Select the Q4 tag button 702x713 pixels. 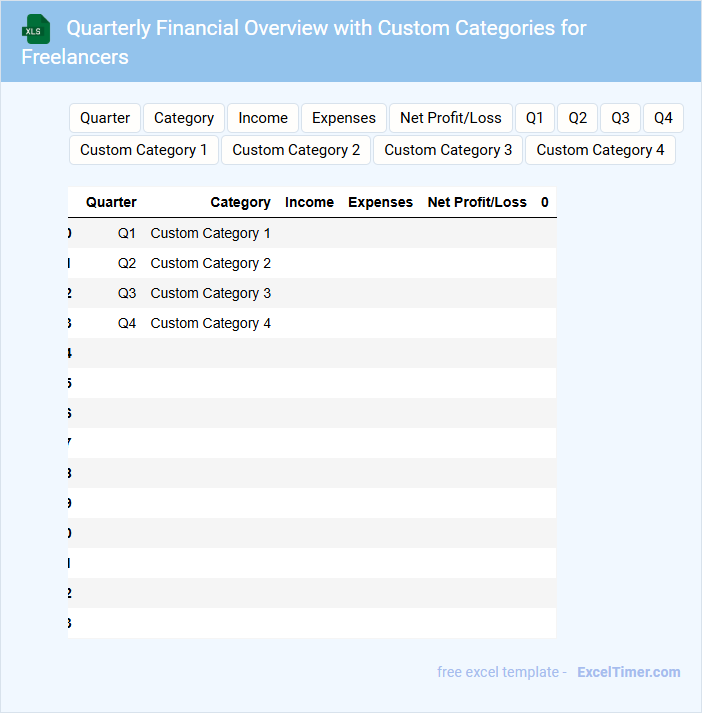(x=664, y=118)
